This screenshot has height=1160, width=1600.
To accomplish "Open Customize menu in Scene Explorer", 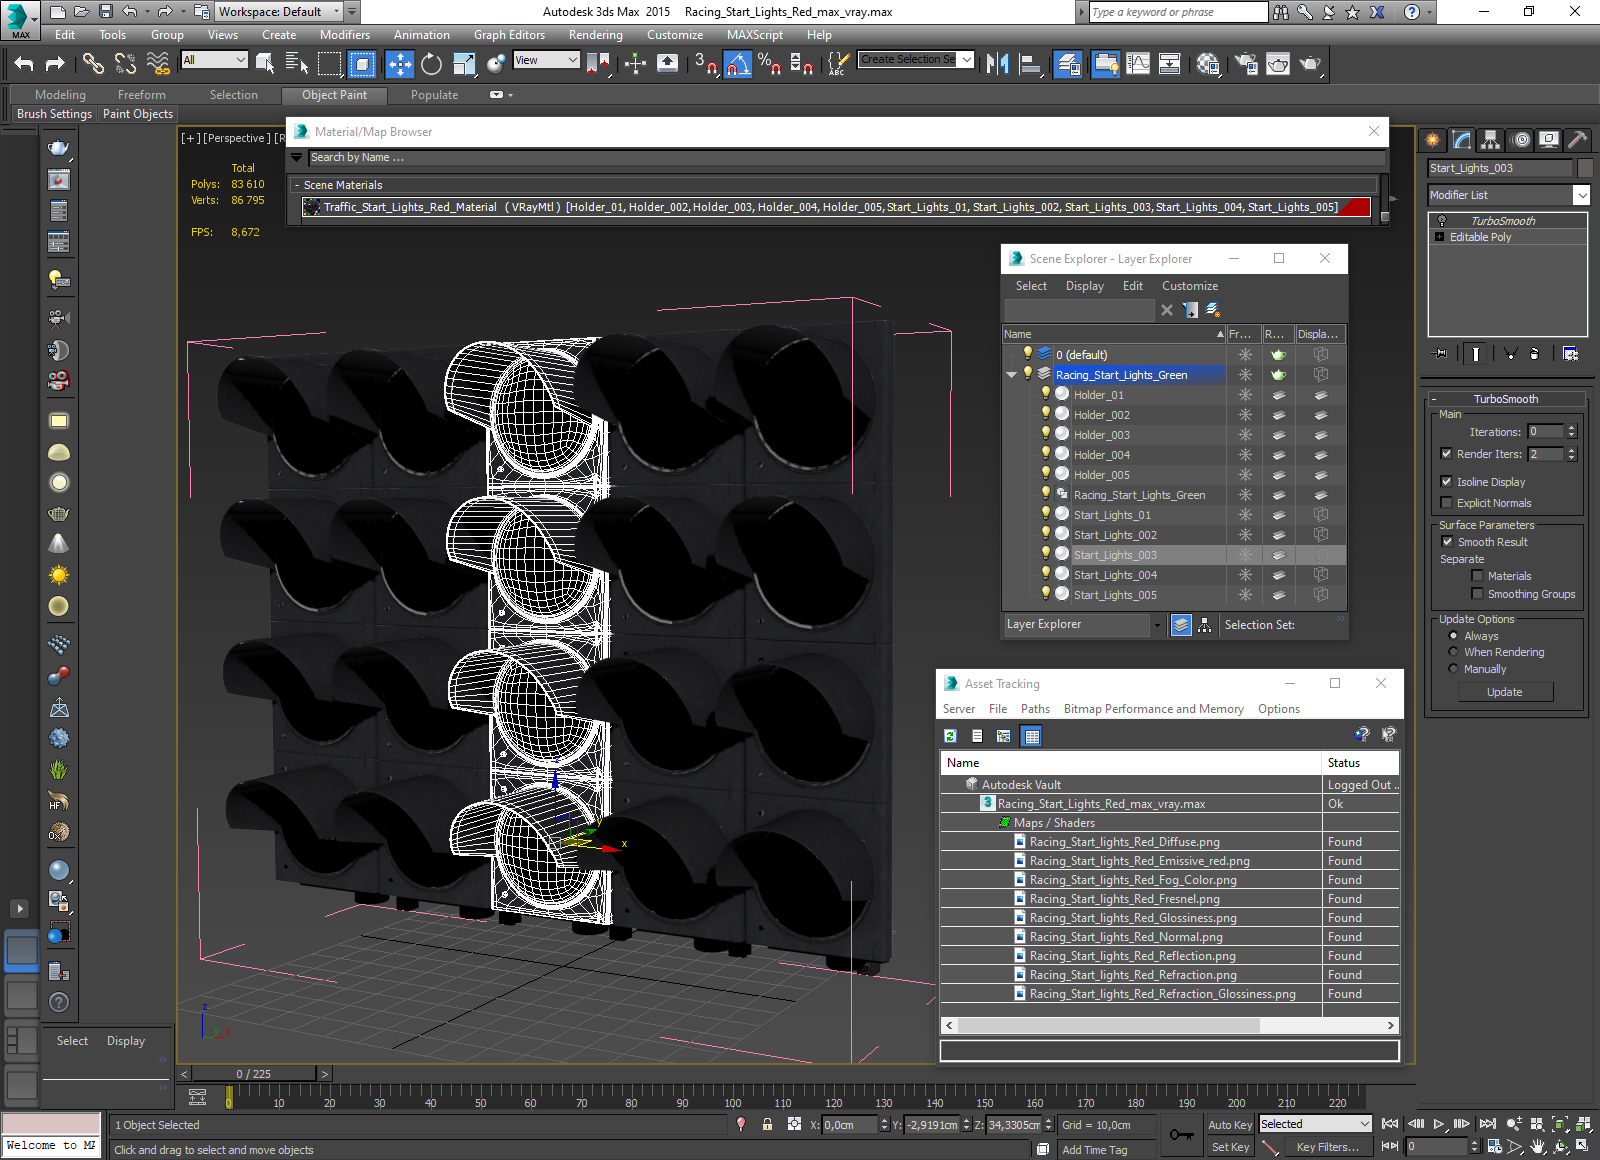I will pos(1189,286).
